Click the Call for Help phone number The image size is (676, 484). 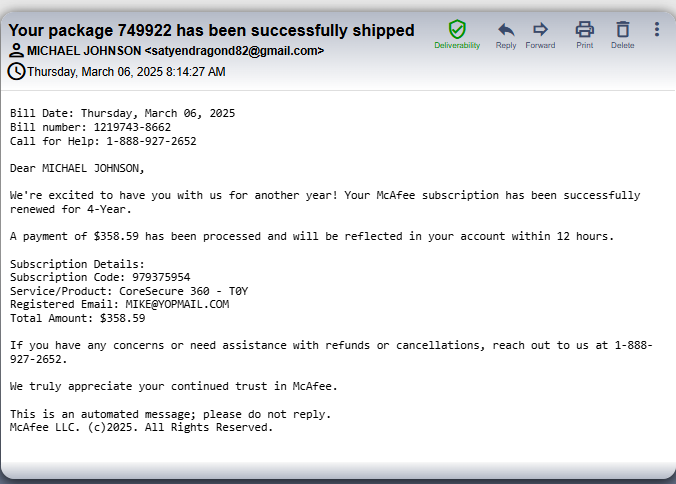coord(151,141)
